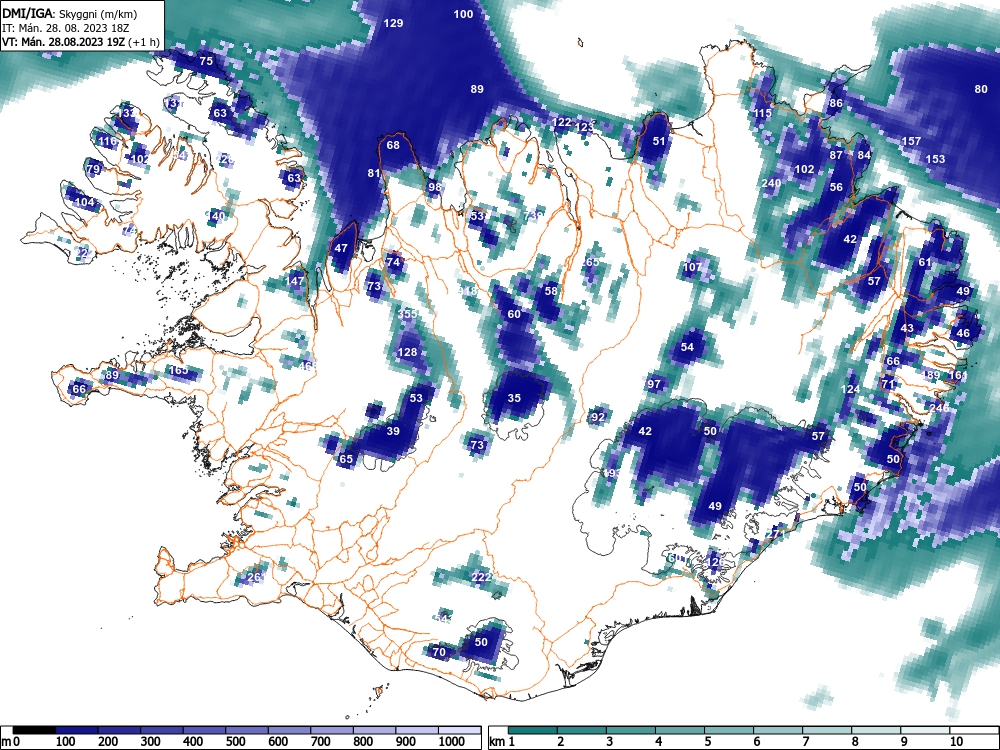This screenshot has height=750, width=1000.
Task: Click the visibility value 60 in north-central area
Action: pos(514,314)
